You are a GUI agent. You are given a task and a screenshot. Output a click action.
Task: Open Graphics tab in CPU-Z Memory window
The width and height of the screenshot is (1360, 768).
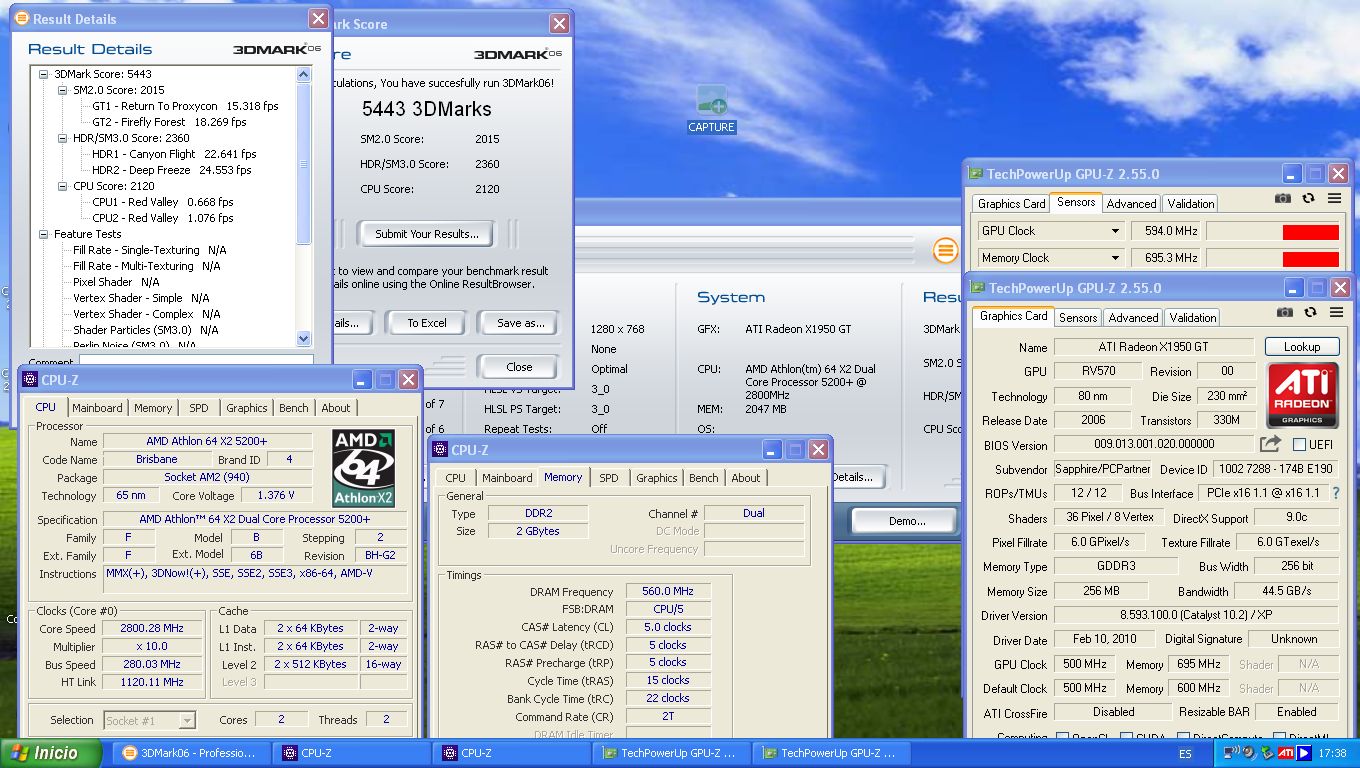coord(657,478)
